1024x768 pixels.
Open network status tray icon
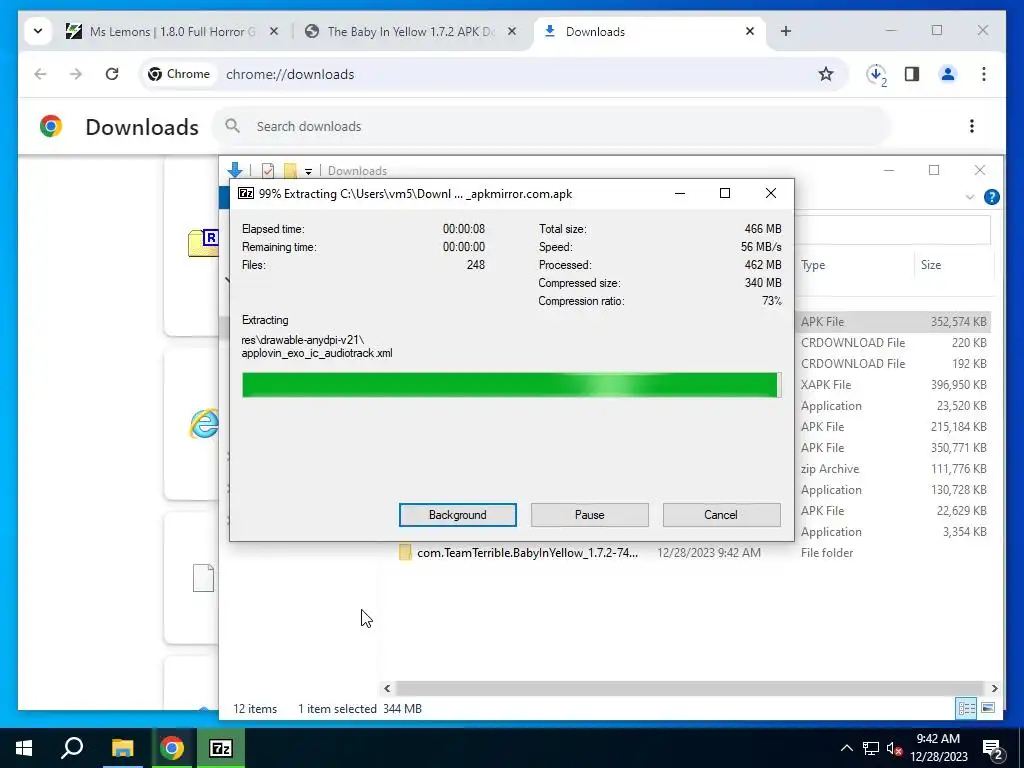871,748
